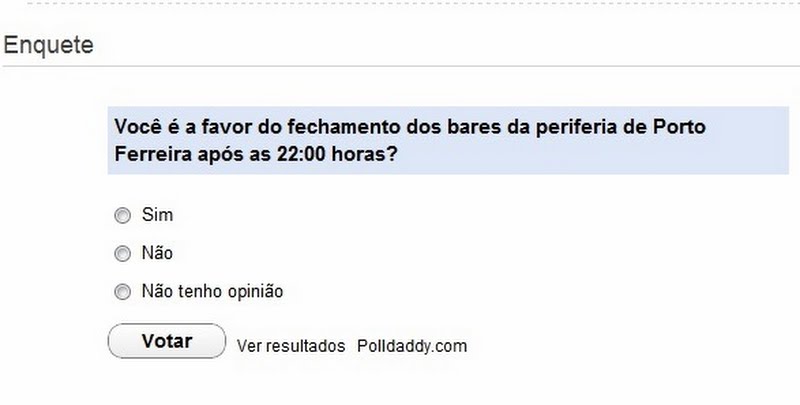Click the "Enquete" section heading
The width and height of the screenshot is (800, 405).
pos(49,46)
